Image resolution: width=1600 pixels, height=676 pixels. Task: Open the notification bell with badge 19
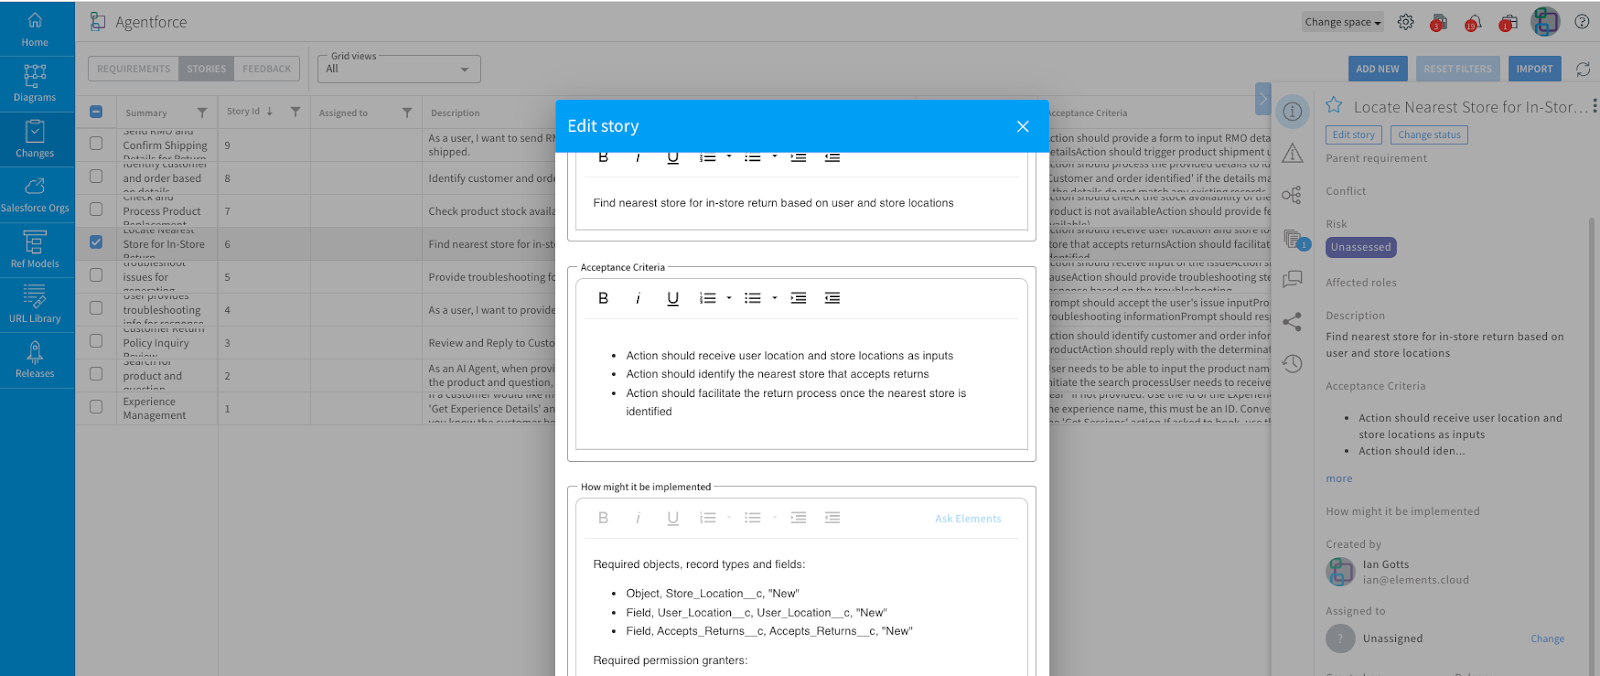coord(1473,22)
